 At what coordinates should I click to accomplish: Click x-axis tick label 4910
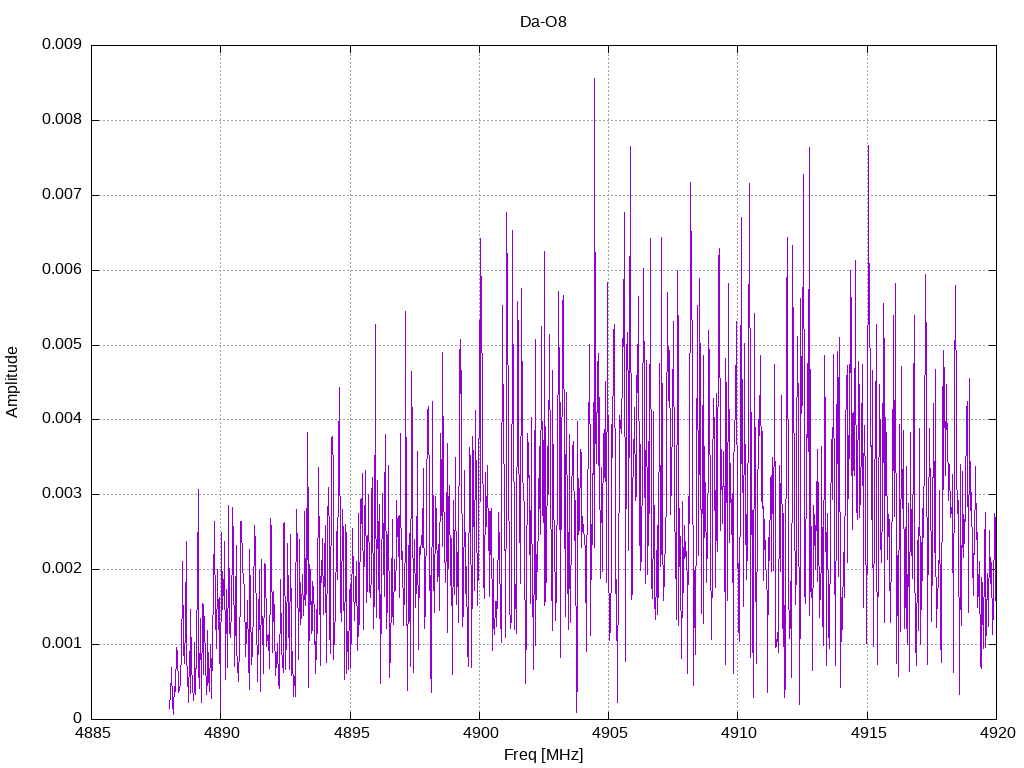[738, 733]
